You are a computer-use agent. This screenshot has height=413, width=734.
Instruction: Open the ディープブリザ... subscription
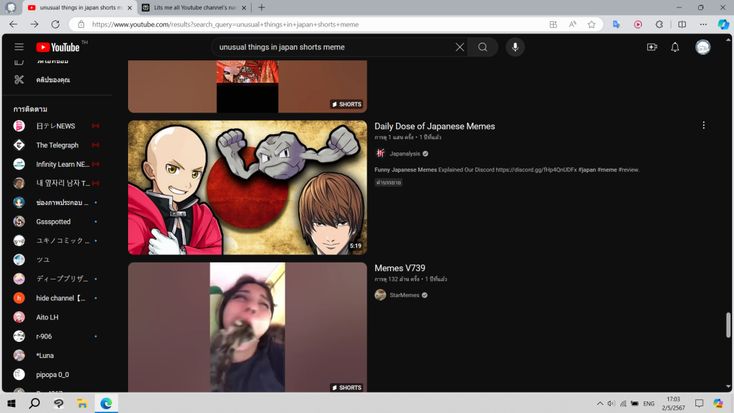[x=57, y=279]
